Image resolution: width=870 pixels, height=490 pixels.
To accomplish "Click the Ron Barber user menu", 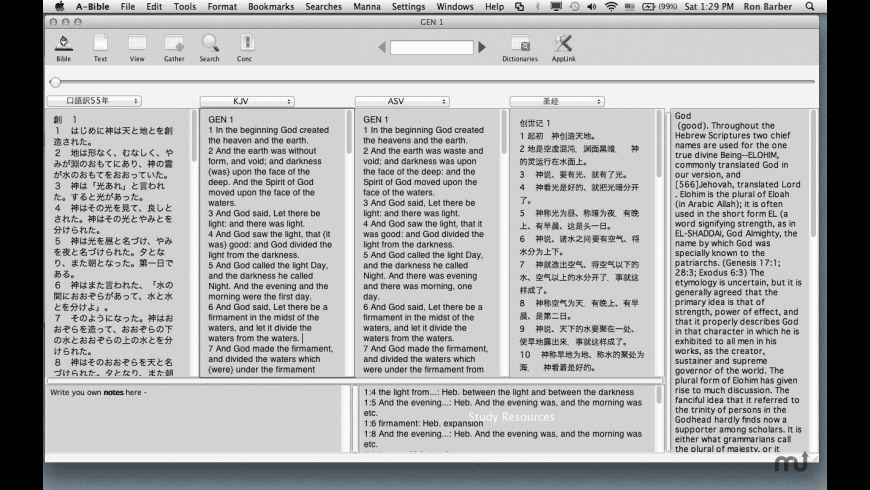I will point(768,7).
